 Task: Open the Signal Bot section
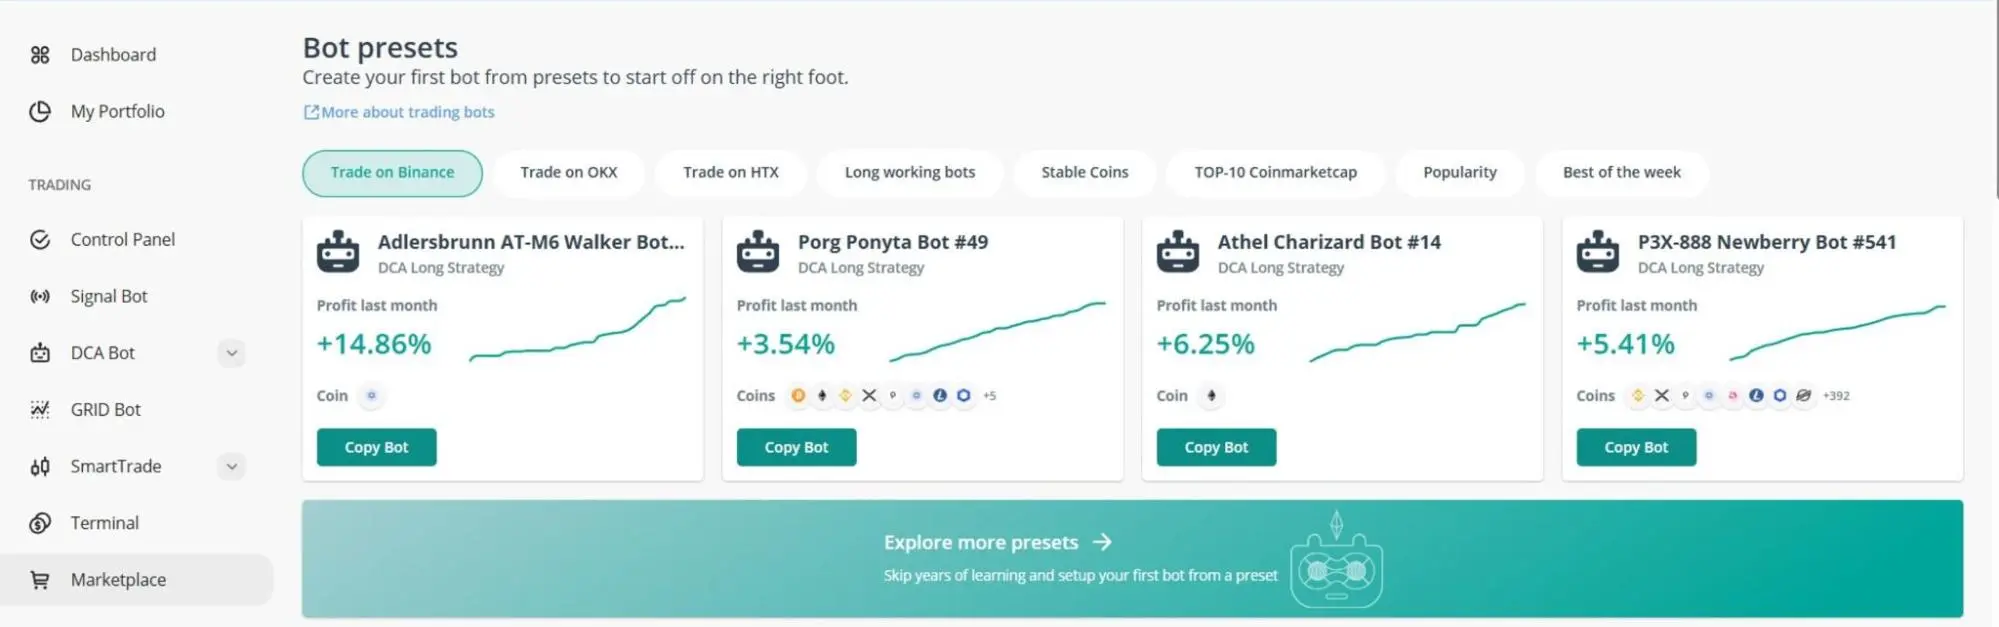(x=108, y=296)
